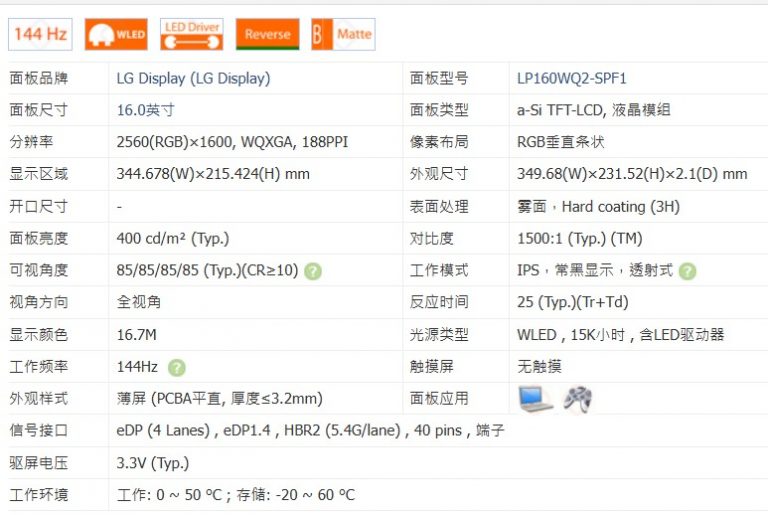Open help icon next to 144Hz frequency

tap(177, 368)
